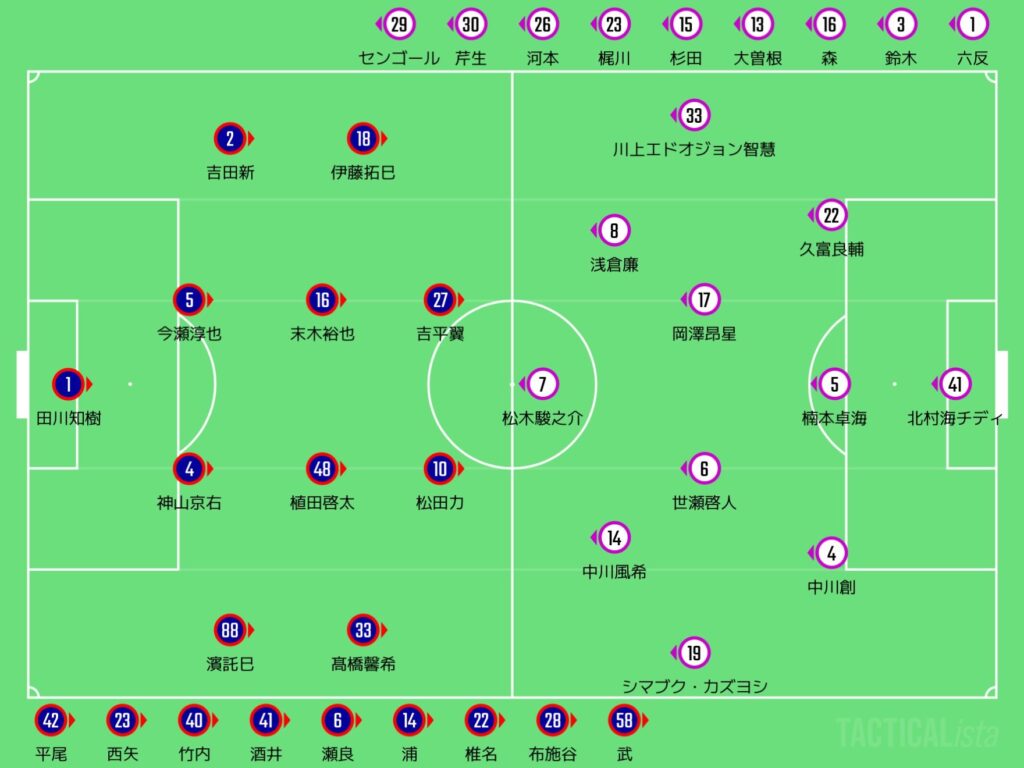This screenshot has width=1024, height=768.
Task: Click the number 8 浅倉廉 marker
Action: [614, 232]
